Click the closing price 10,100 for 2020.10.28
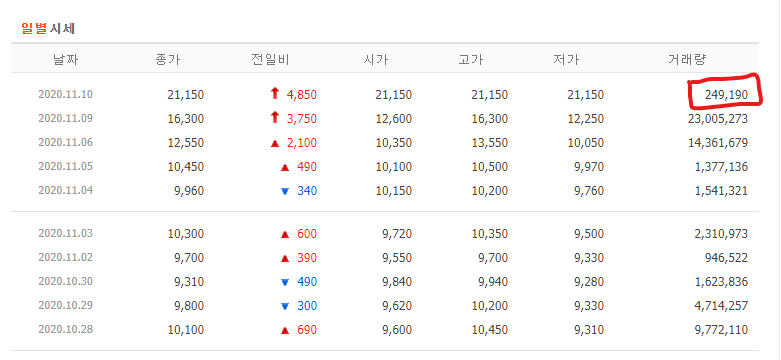781x360 pixels. (186, 329)
